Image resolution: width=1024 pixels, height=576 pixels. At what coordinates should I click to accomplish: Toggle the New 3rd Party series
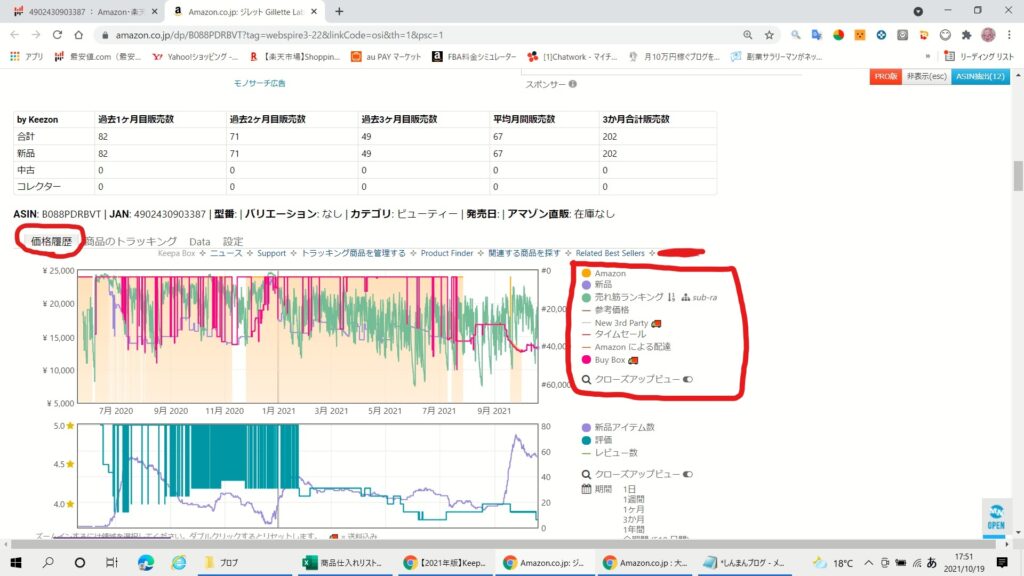(x=621, y=323)
